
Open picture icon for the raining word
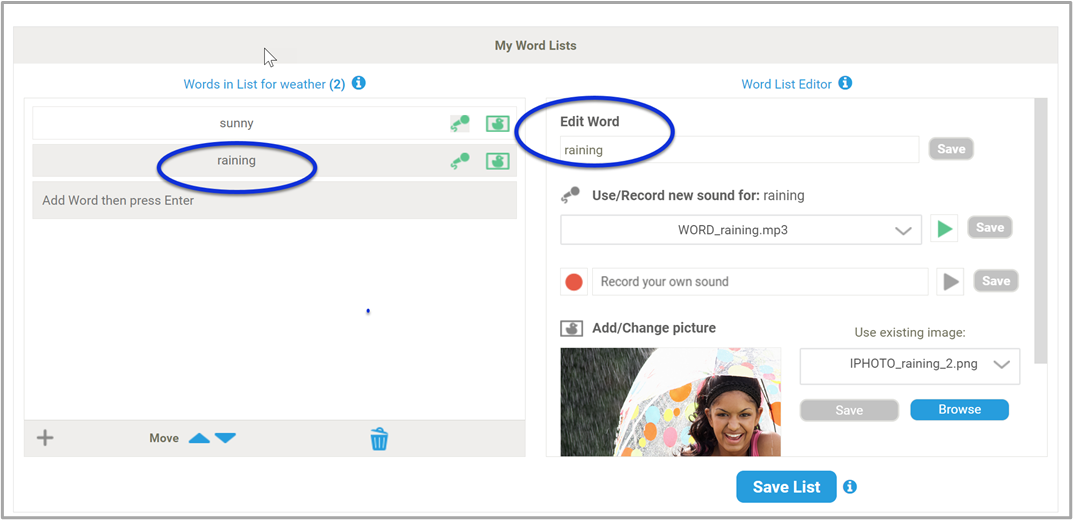(497, 161)
